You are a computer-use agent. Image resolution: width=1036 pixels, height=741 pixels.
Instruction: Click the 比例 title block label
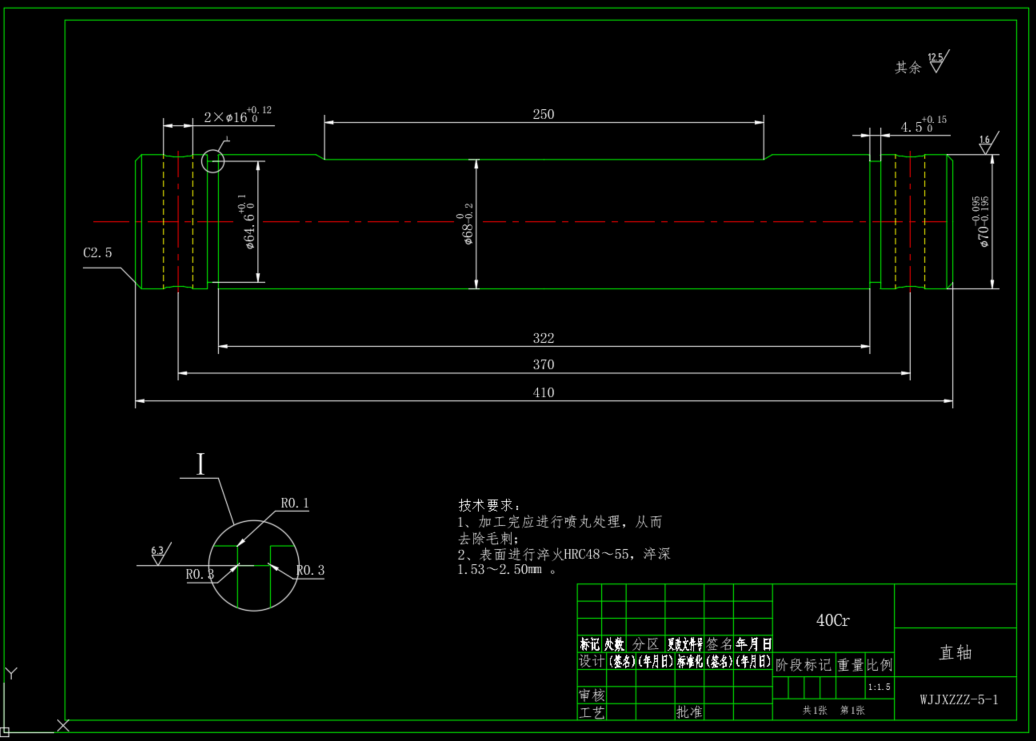[x=880, y=665]
